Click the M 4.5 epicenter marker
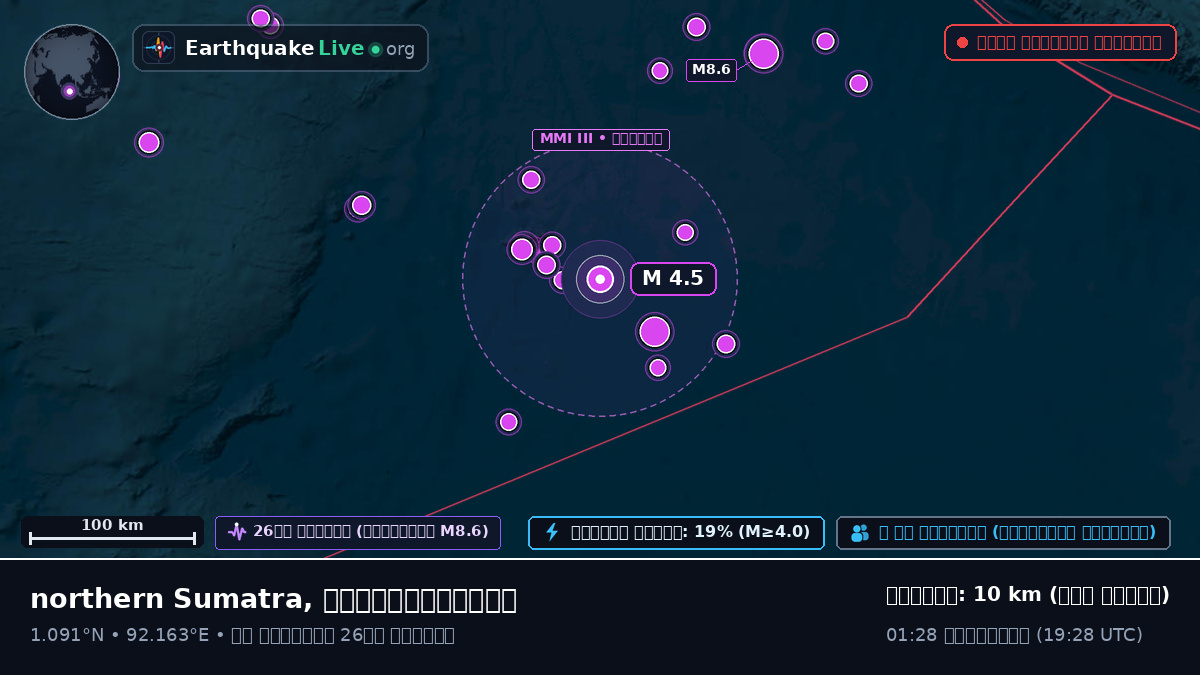Image resolution: width=1200 pixels, height=675 pixels. tap(600, 279)
